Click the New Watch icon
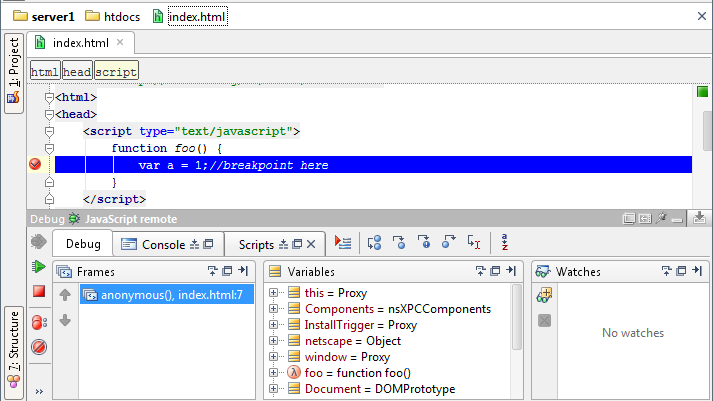 point(544,296)
